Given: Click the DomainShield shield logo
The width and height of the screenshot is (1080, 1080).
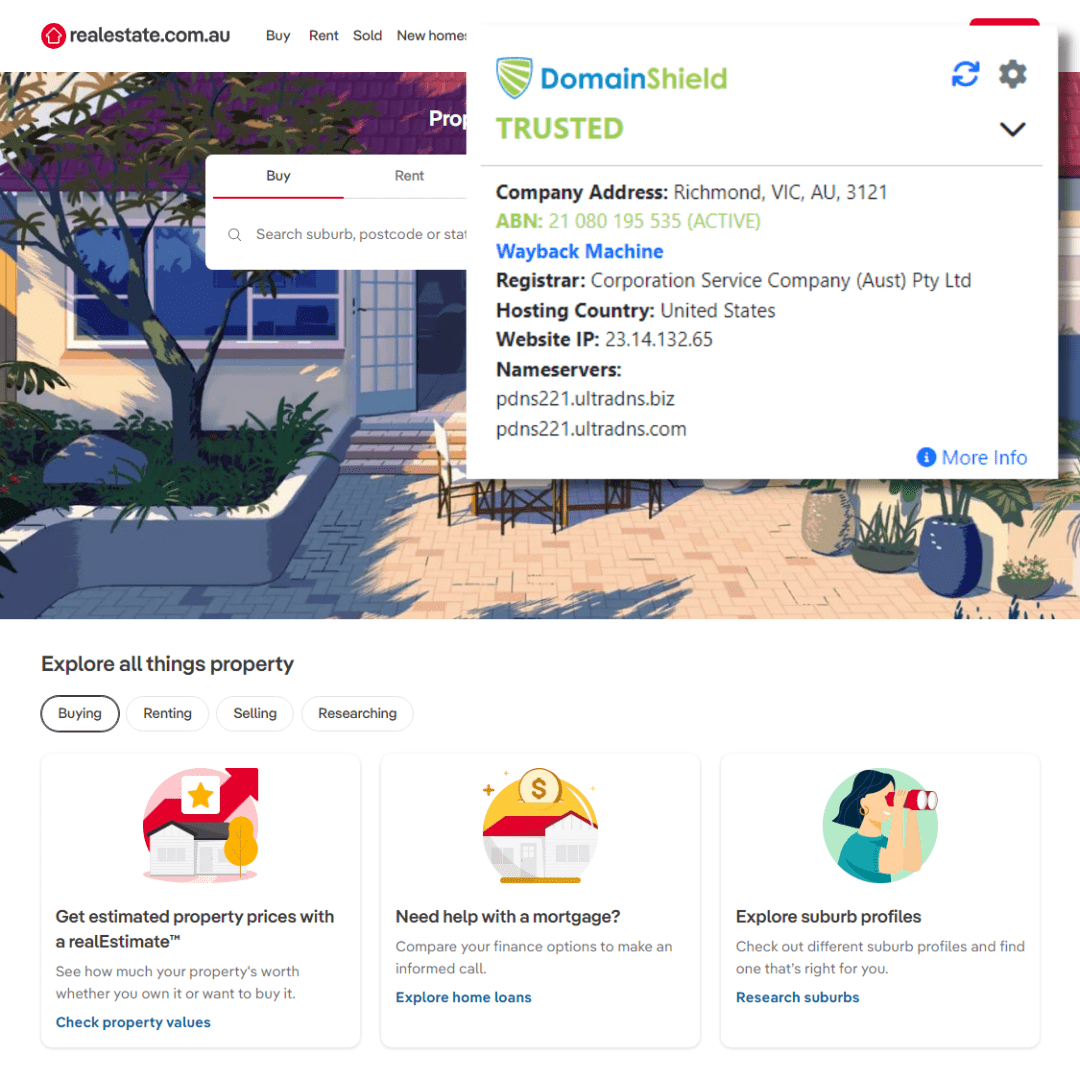Looking at the screenshot, I should click(514, 77).
